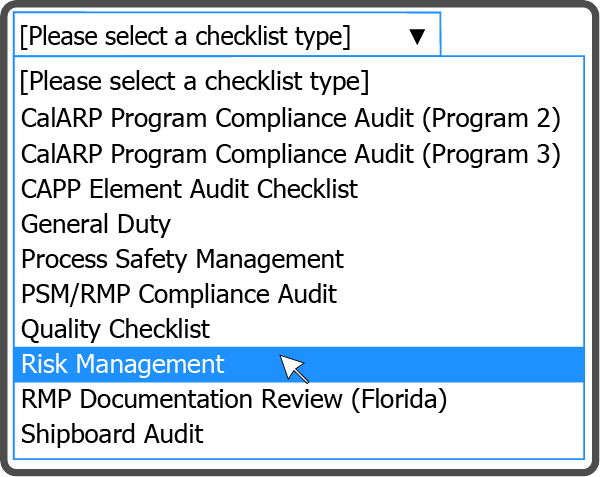Screen dimensions: 600x477
Task: Choose Process Safety Management from the list
Action: pos(182,259)
